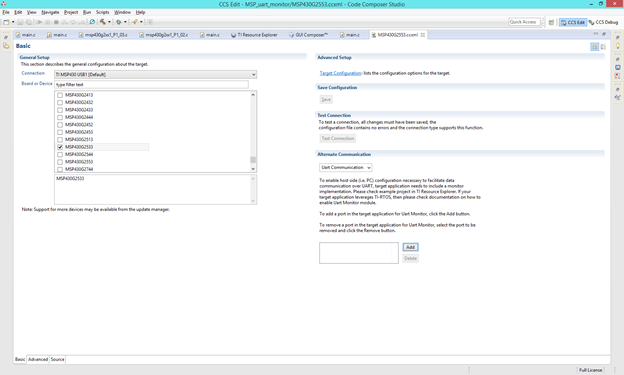624x375 pixels.
Task: Open the last toolbar dropdown arrow
Action: point(141,22)
